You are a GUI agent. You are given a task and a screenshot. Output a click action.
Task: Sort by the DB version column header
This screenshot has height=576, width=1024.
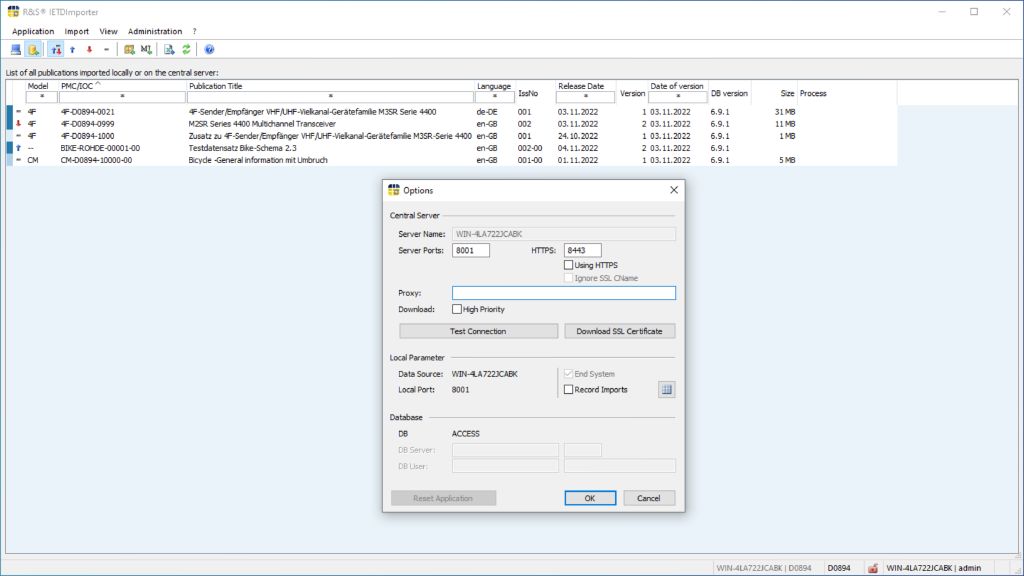click(x=729, y=93)
